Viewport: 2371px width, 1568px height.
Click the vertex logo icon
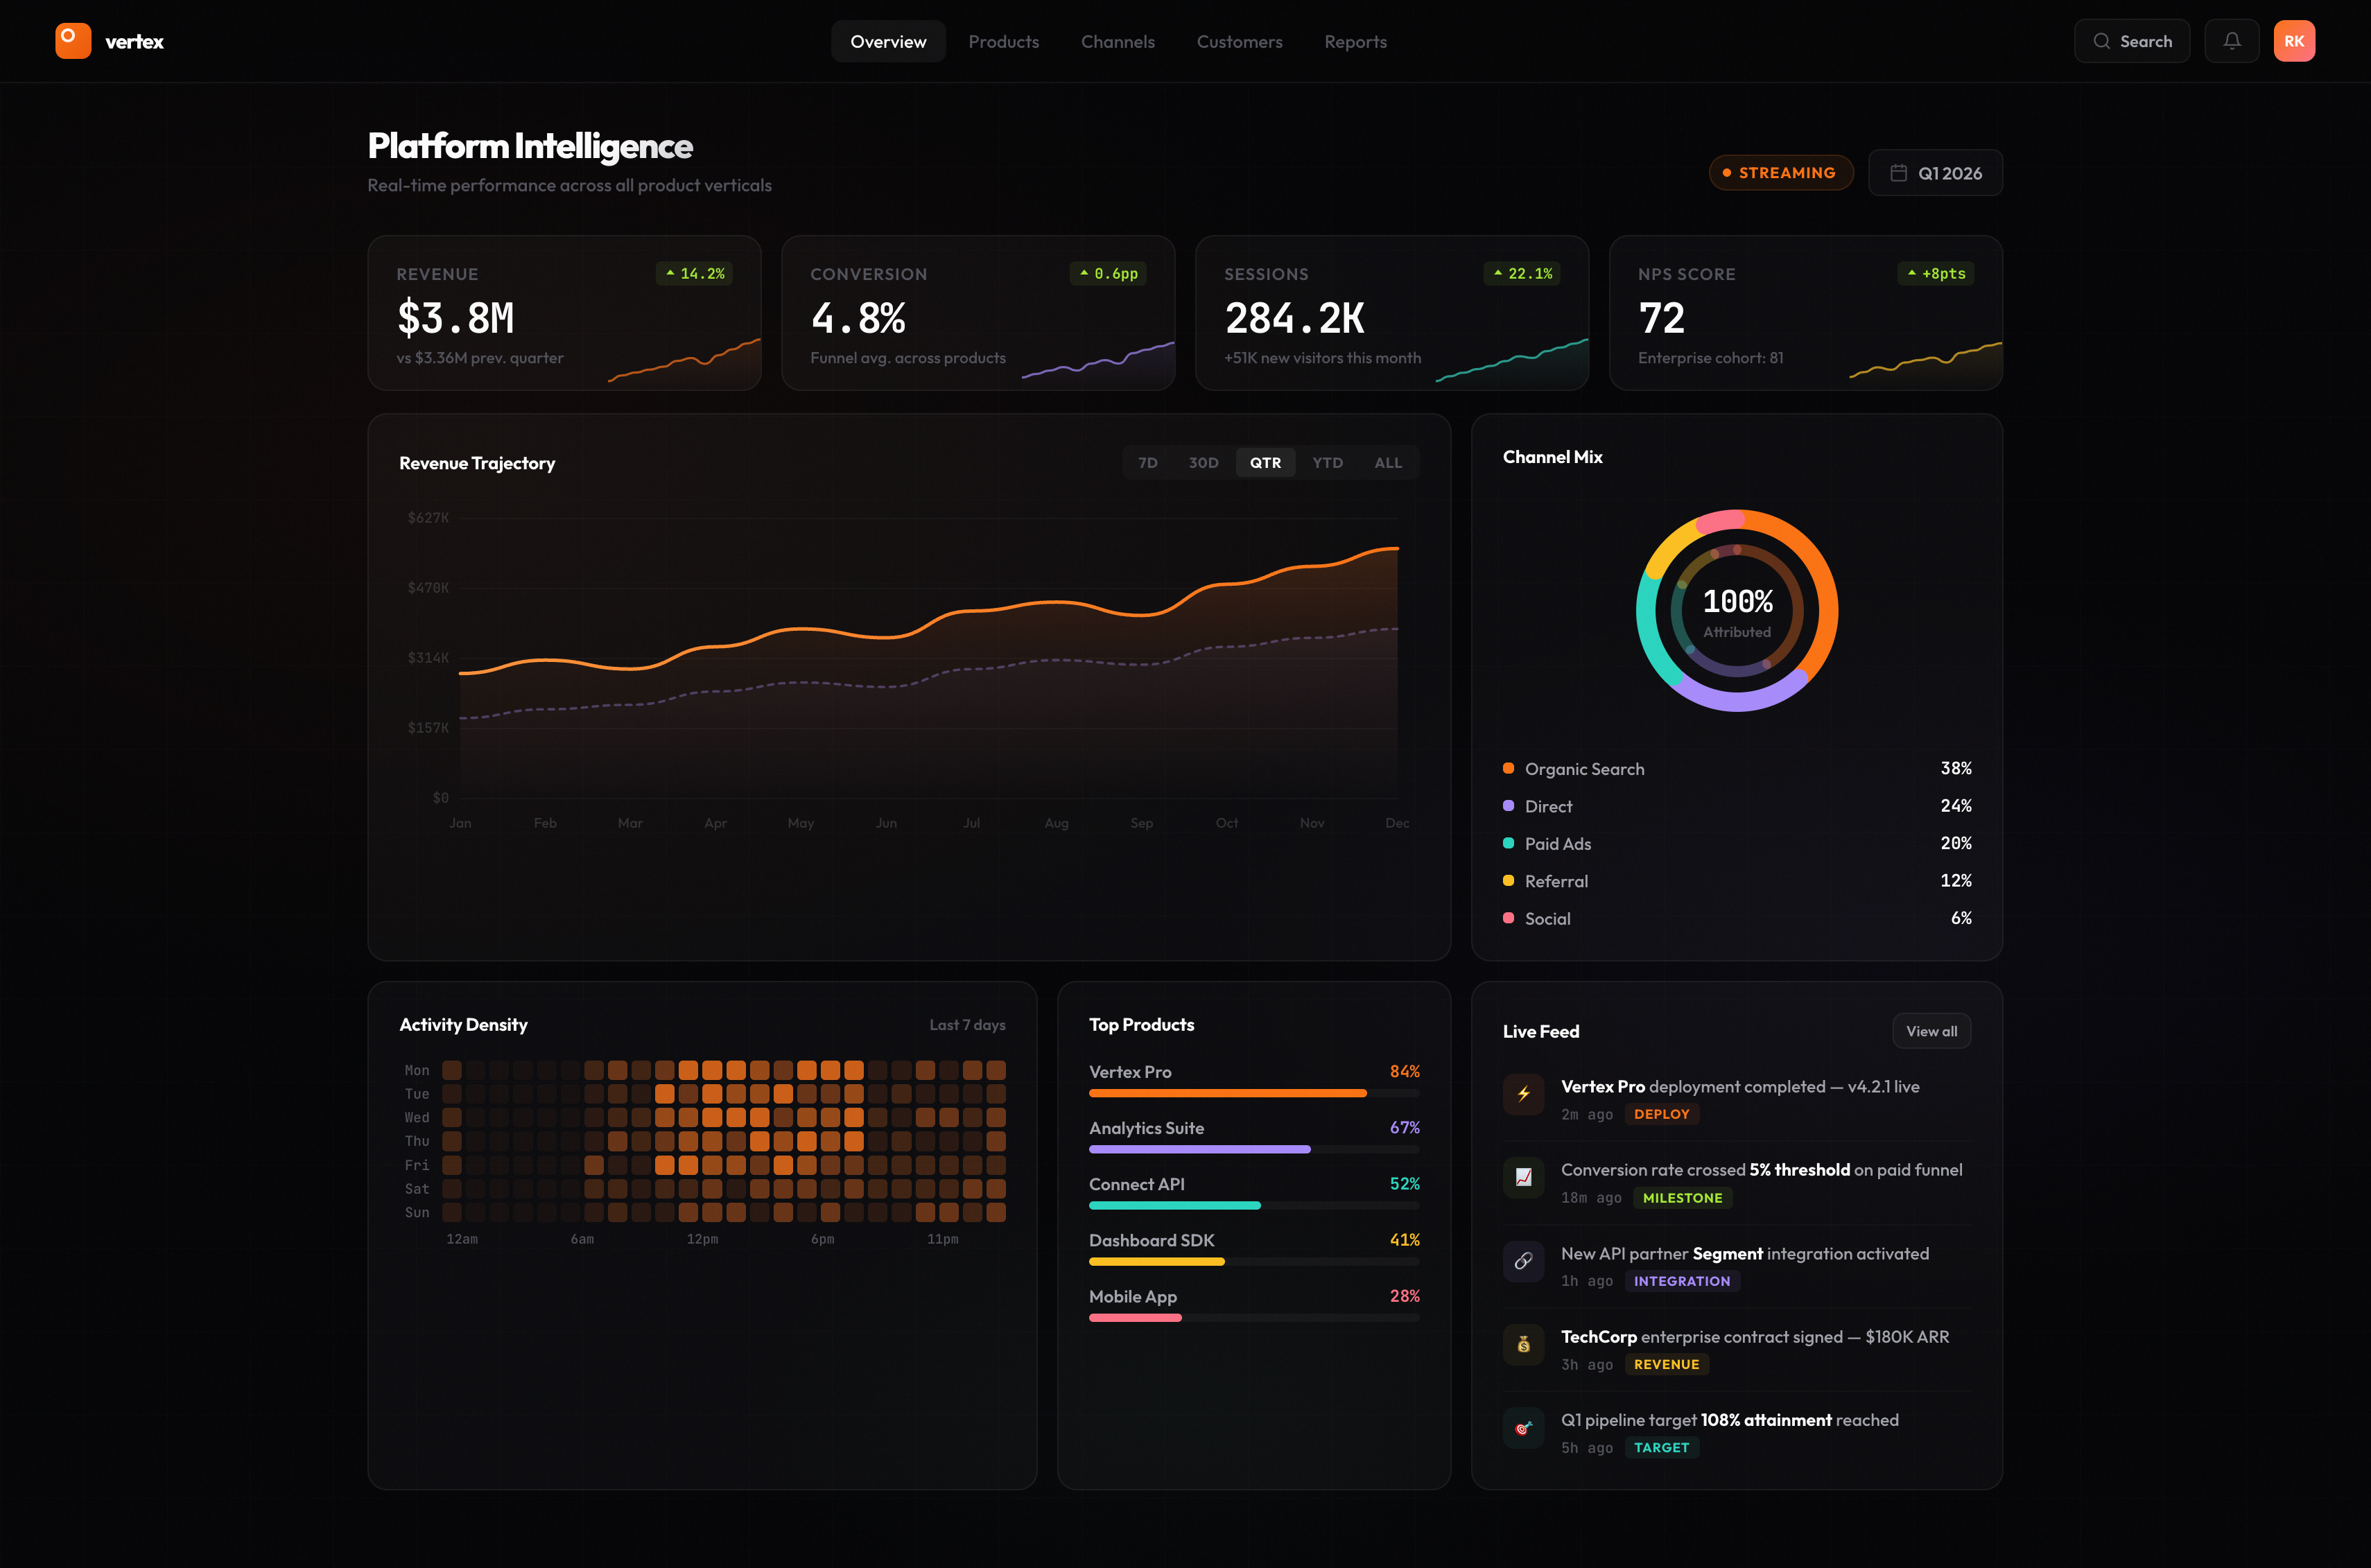click(73, 40)
